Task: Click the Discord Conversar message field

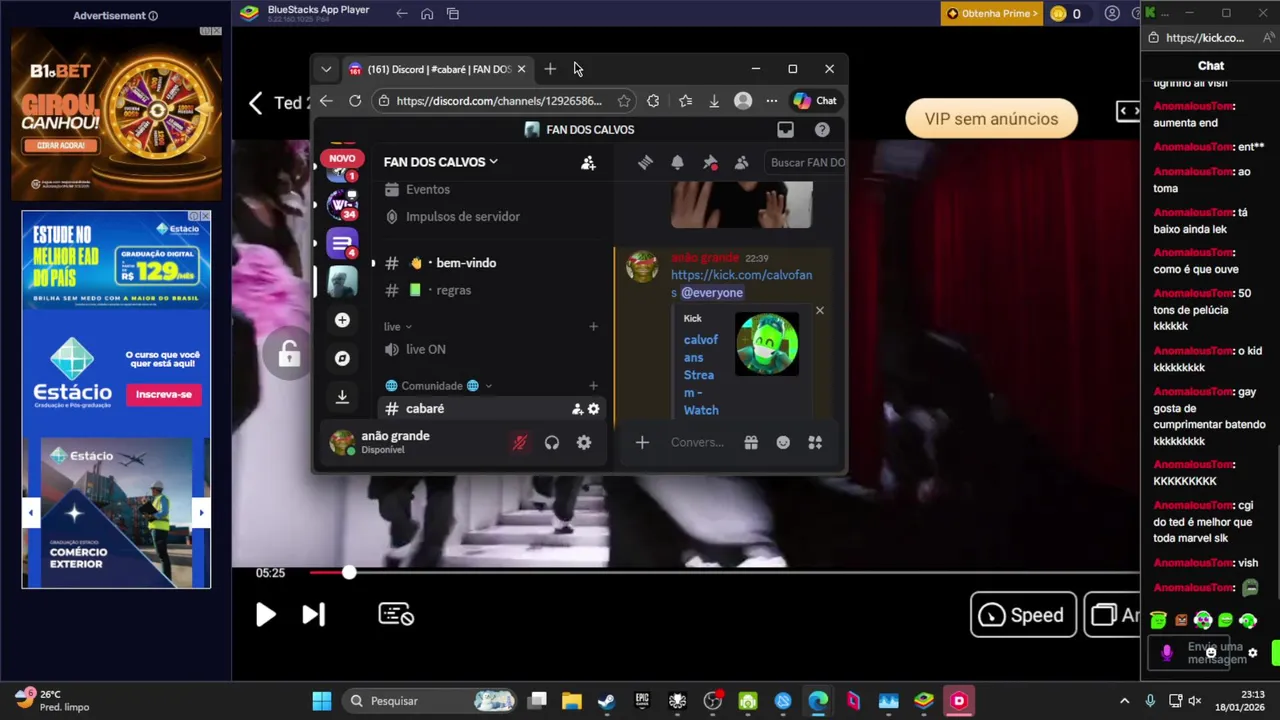Action: [x=697, y=442]
